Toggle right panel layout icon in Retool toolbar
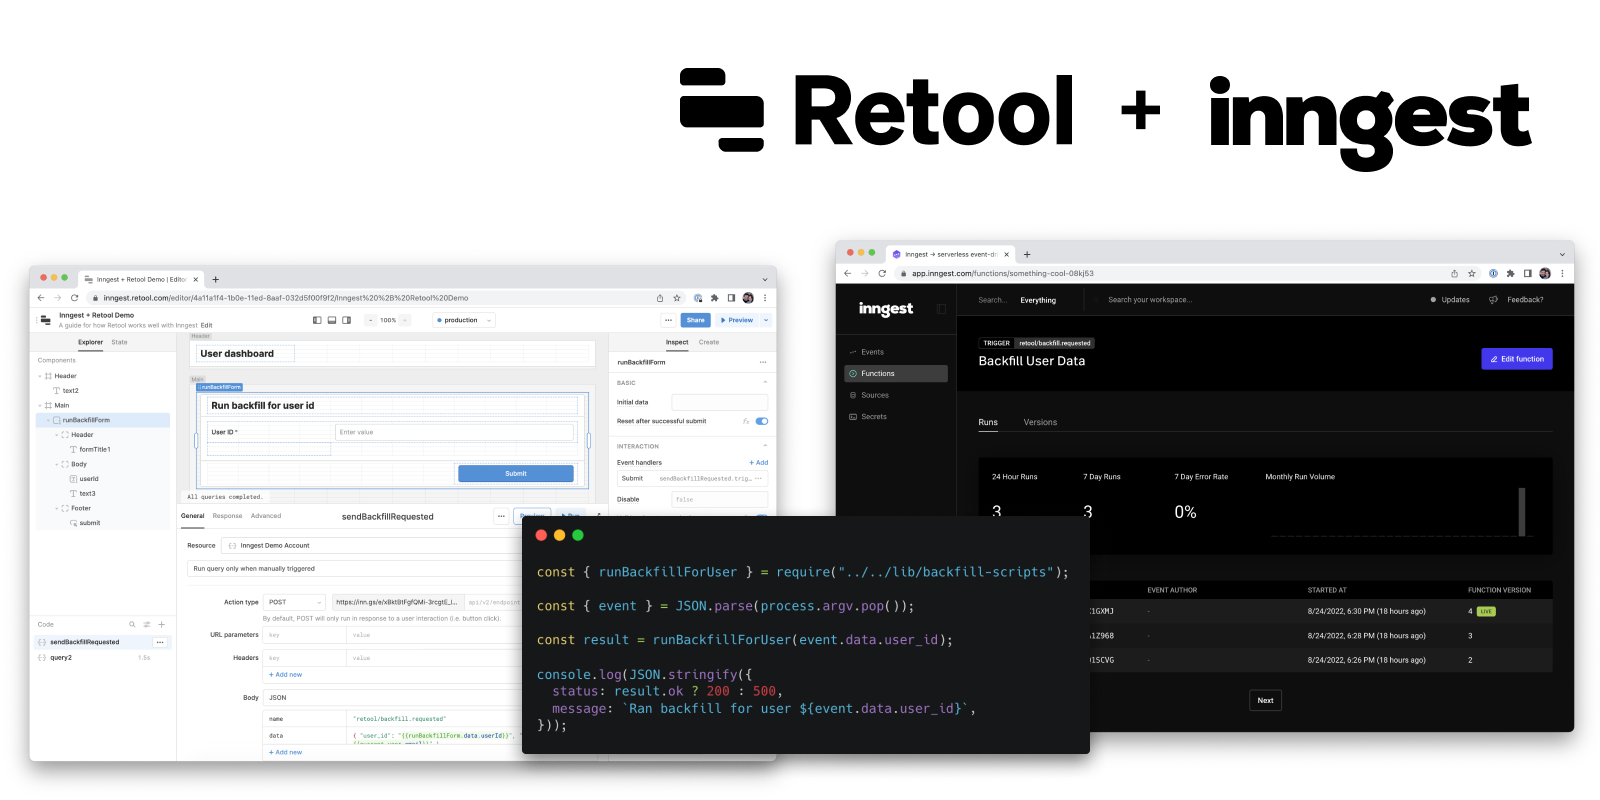1600x800 pixels. (x=347, y=320)
